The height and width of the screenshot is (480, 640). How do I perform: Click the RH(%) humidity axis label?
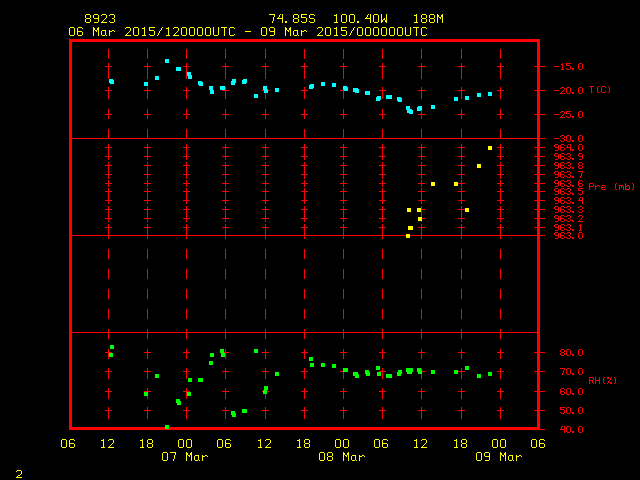click(x=600, y=380)
